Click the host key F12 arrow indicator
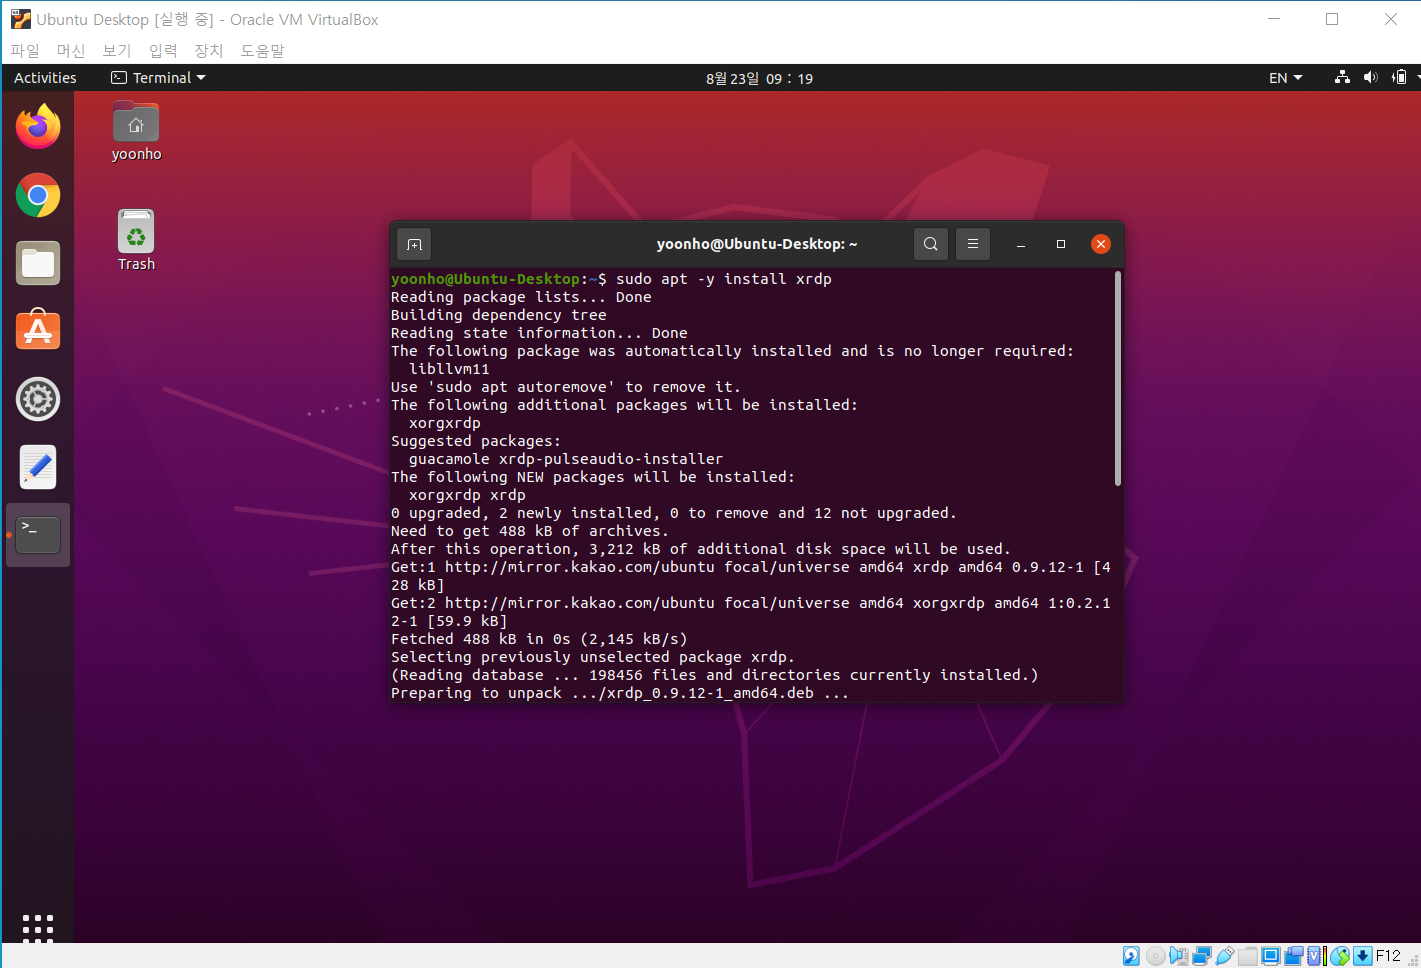 (1363, 956)
